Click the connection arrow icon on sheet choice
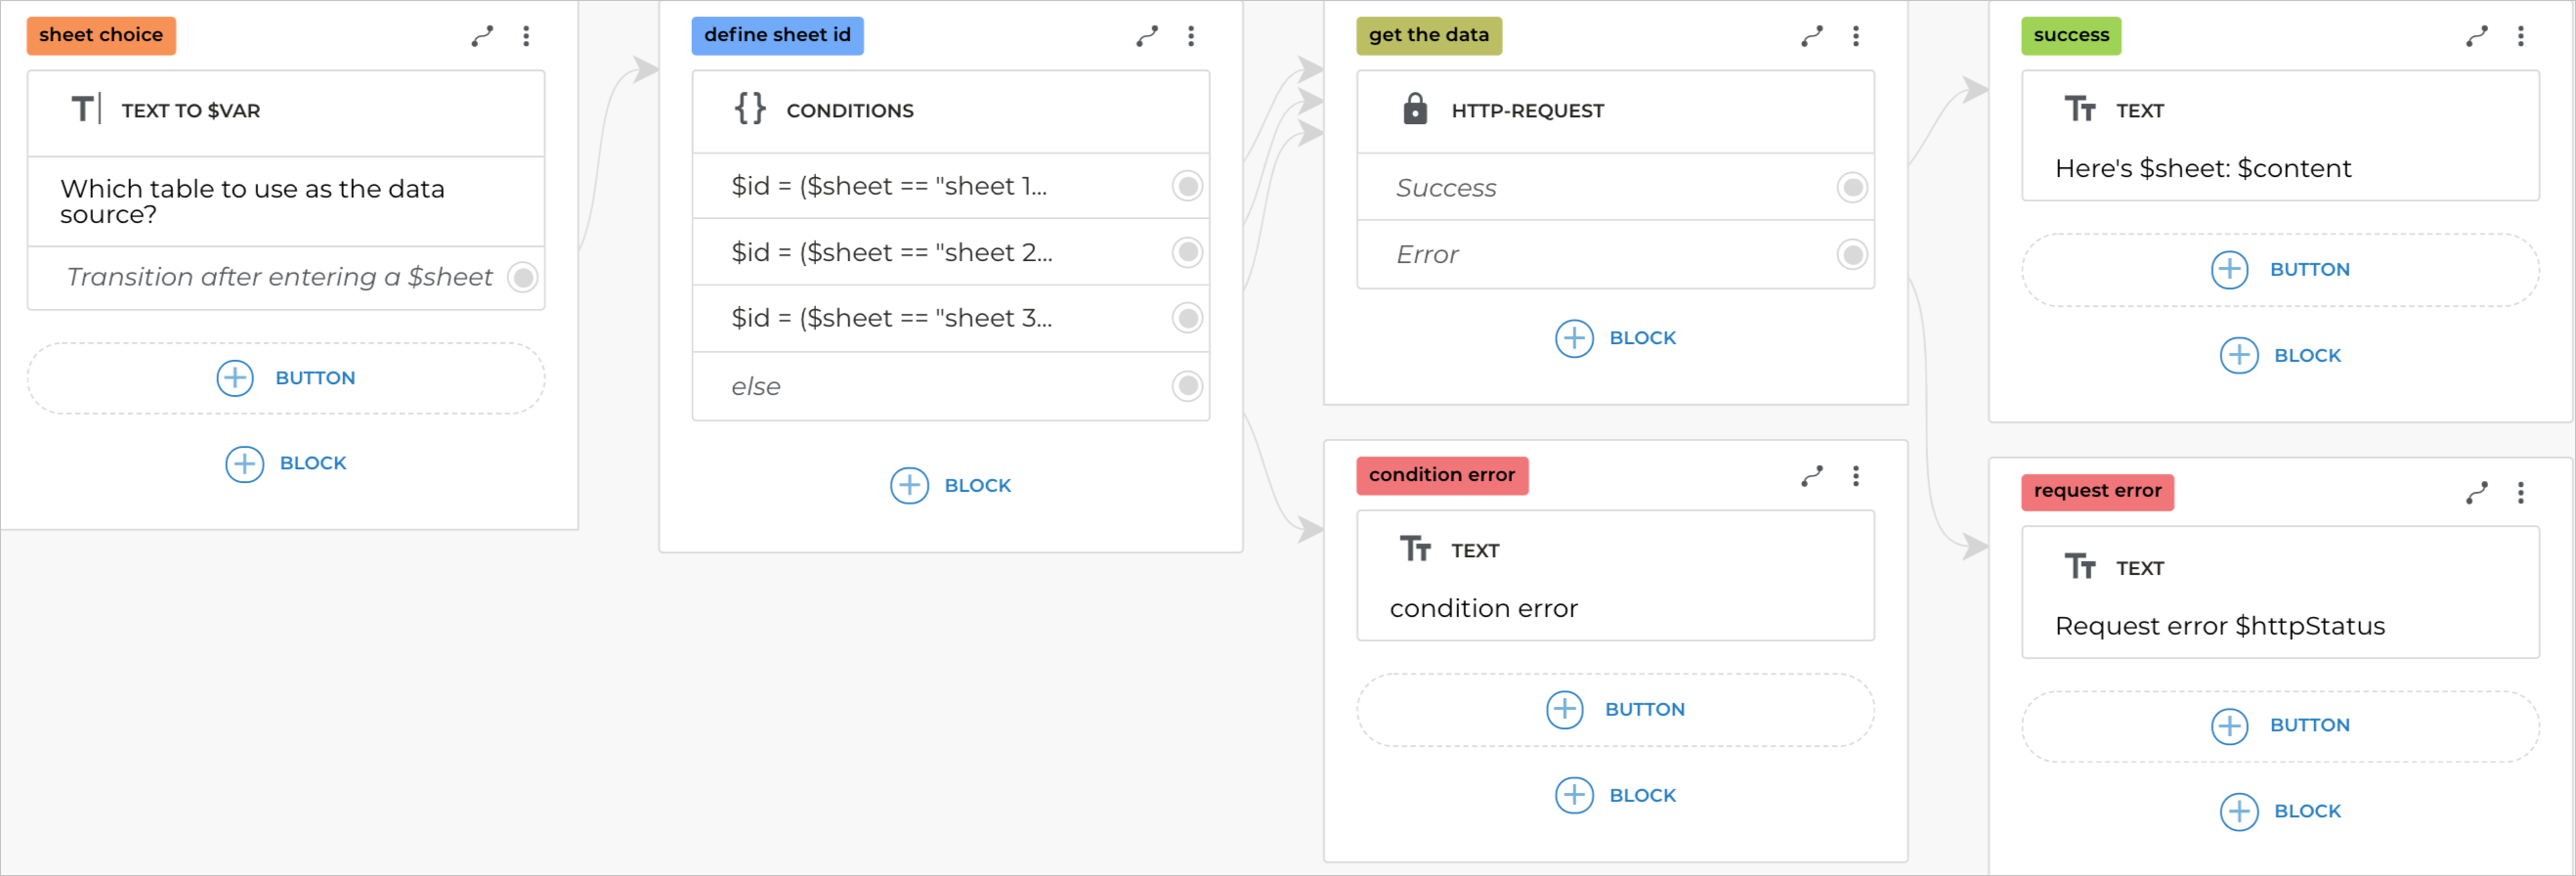The image size is (2576, 876). click(483, 36)
